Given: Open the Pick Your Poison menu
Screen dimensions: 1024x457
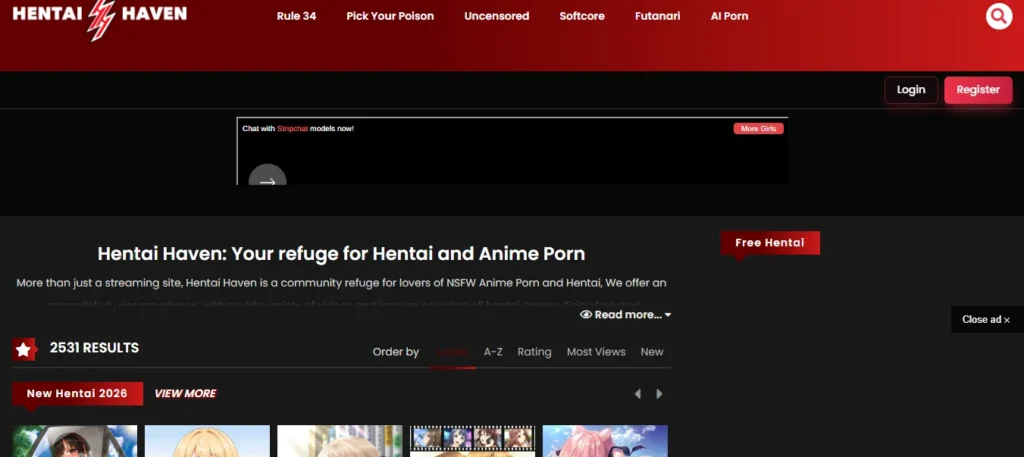Looking at the screenshot, I should [x=390, y=16].
